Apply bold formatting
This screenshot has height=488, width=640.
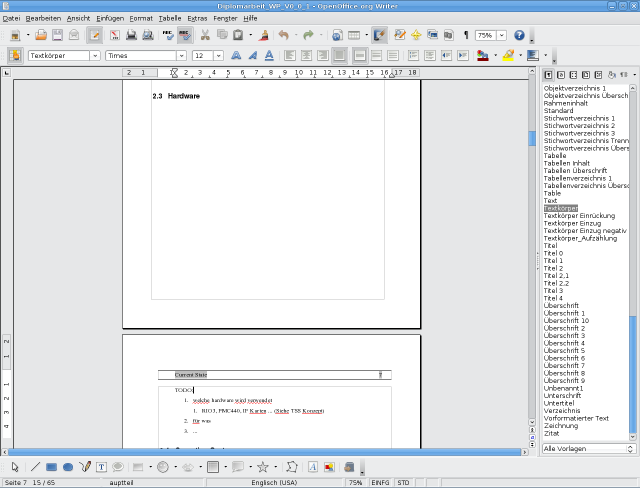pyautogui.click(x=236, y=55)
